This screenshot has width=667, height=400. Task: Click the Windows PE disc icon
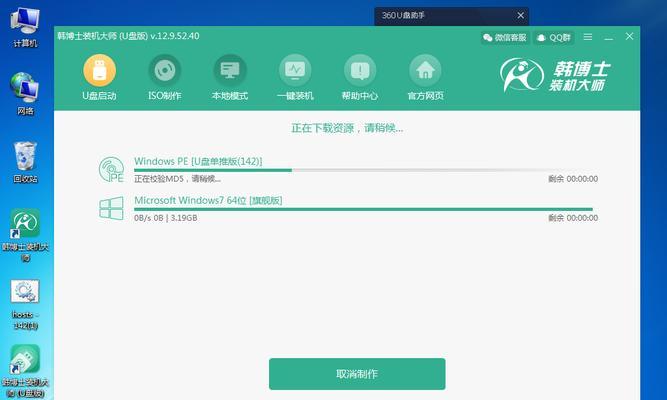click(111, 170)
